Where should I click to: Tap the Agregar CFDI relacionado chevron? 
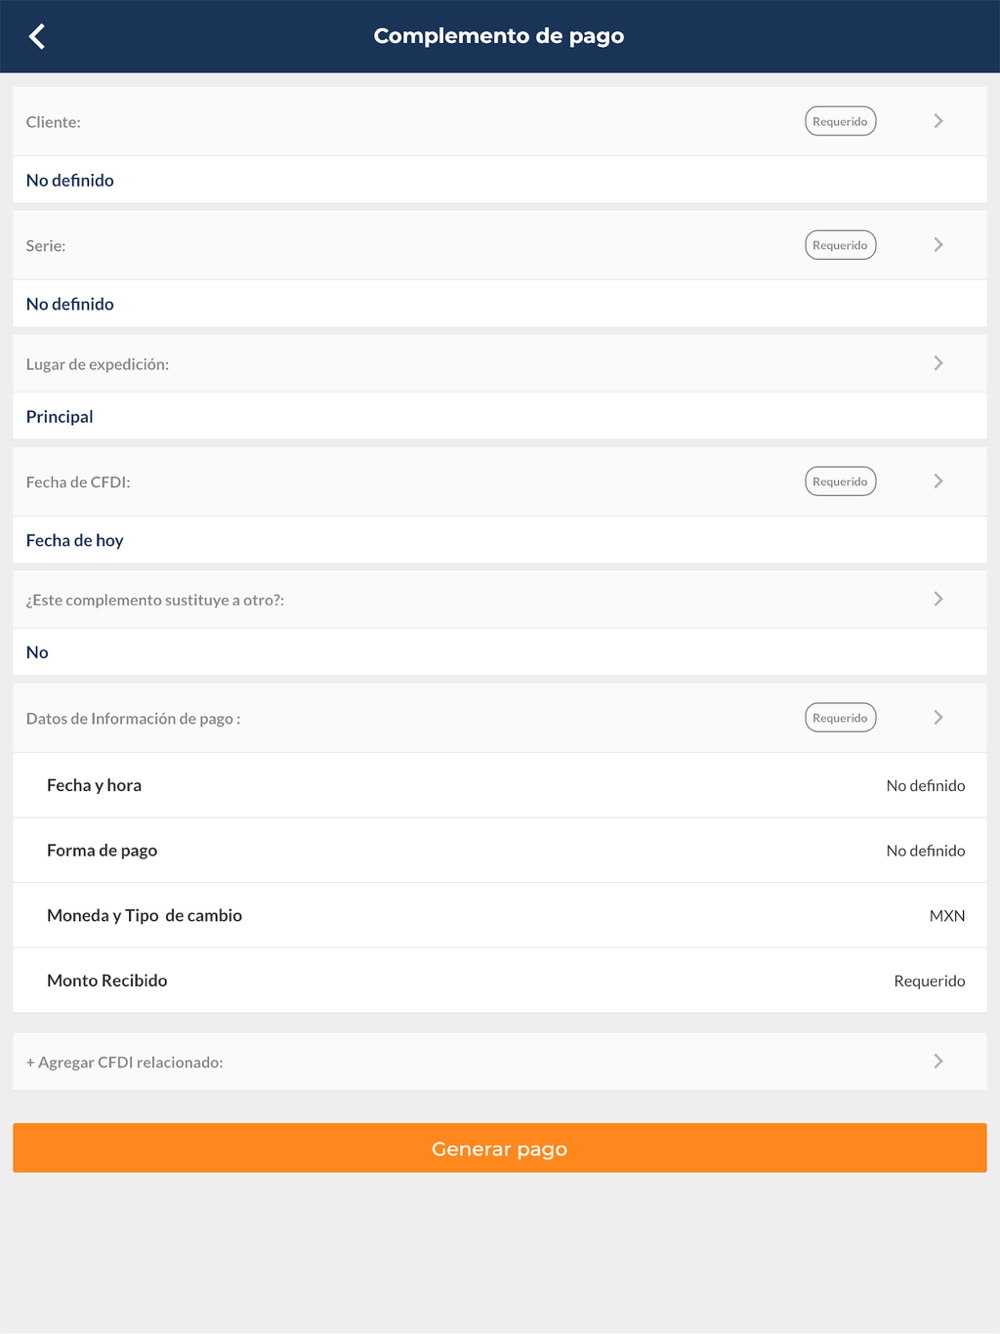point(938,1061)
